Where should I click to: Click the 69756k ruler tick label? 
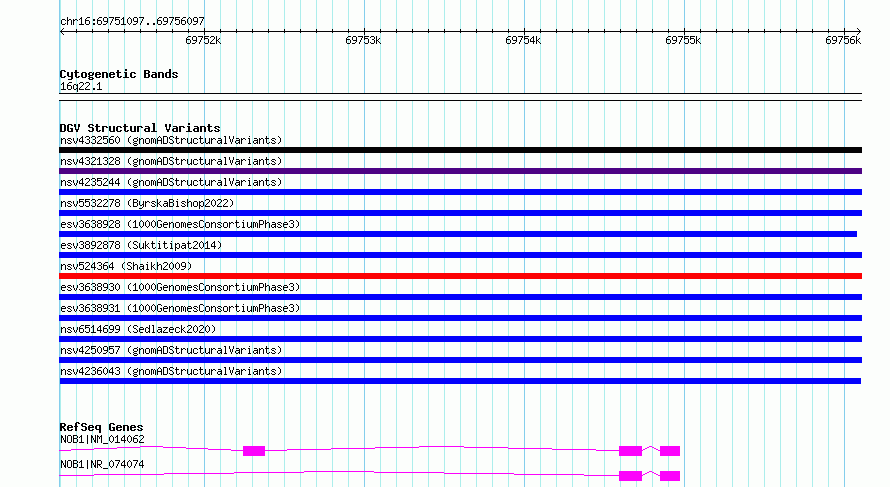point(843,41)
